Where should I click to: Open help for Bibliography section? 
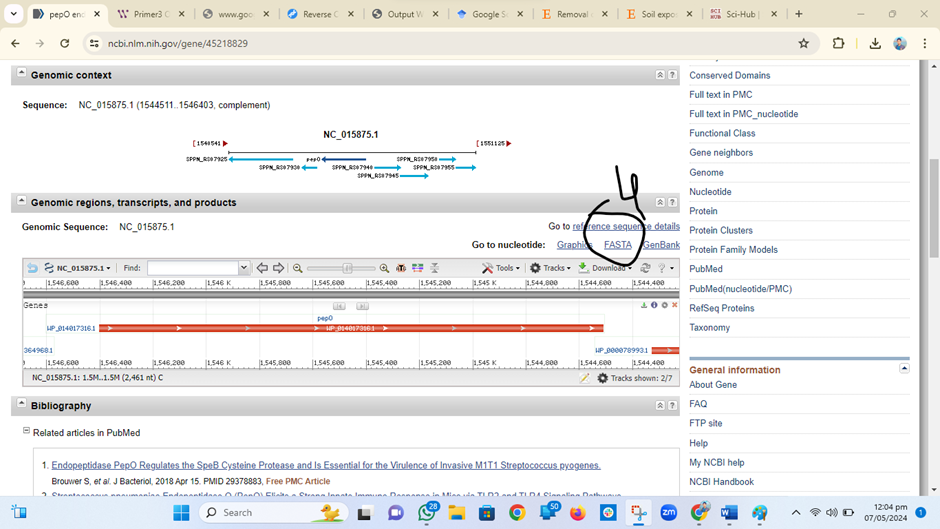tap(673, 405)
